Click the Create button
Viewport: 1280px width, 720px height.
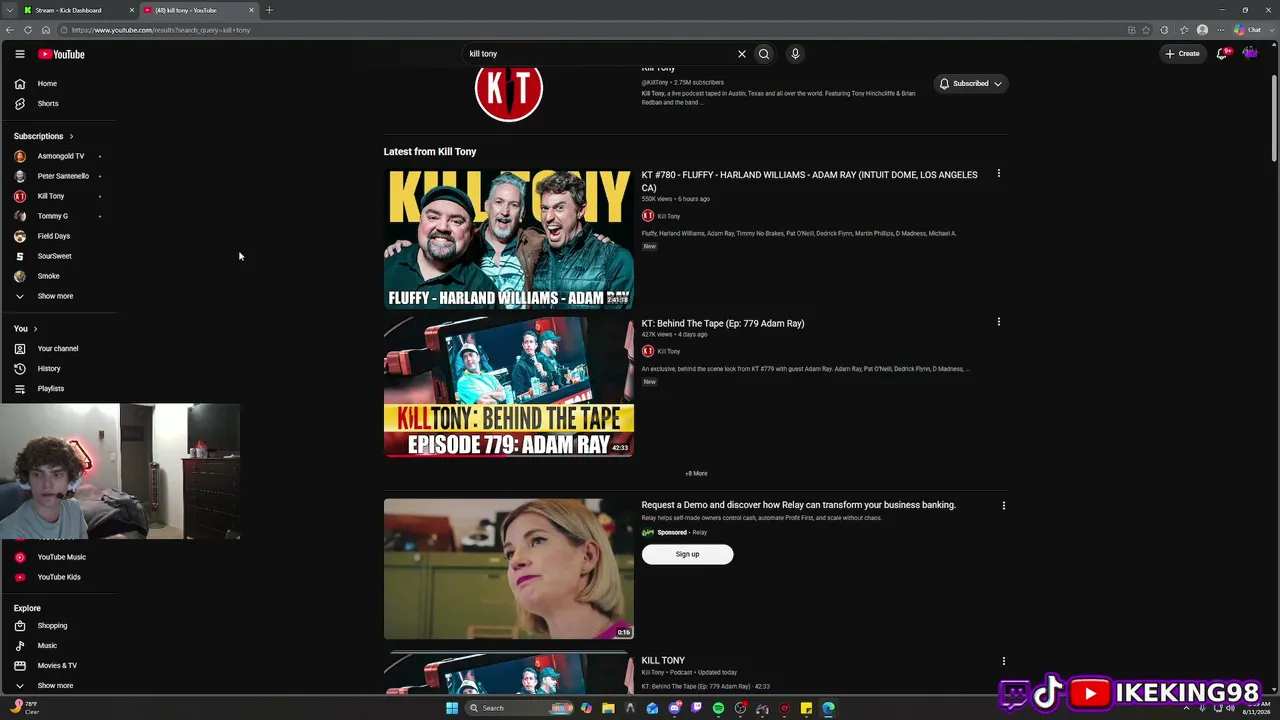click(x=1182, y=54)
